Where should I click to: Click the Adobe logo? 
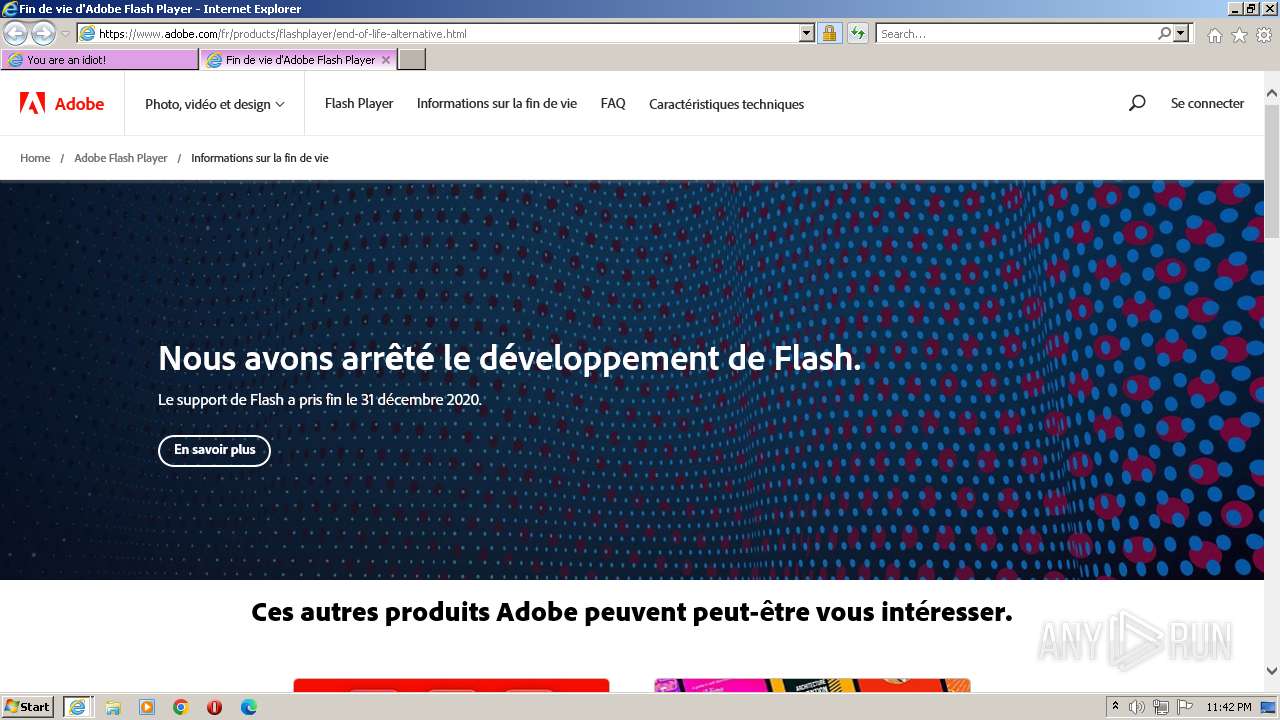coord(62,103)
